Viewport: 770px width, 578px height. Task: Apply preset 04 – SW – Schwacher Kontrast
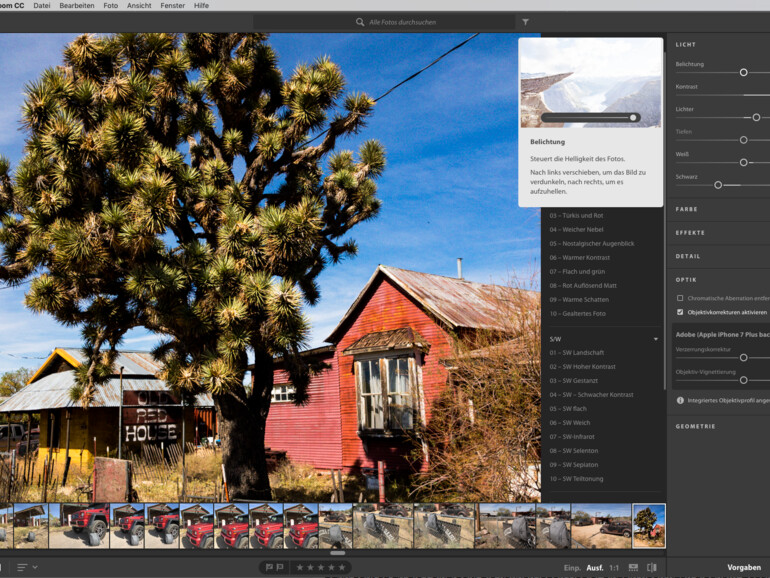(591, 395)
